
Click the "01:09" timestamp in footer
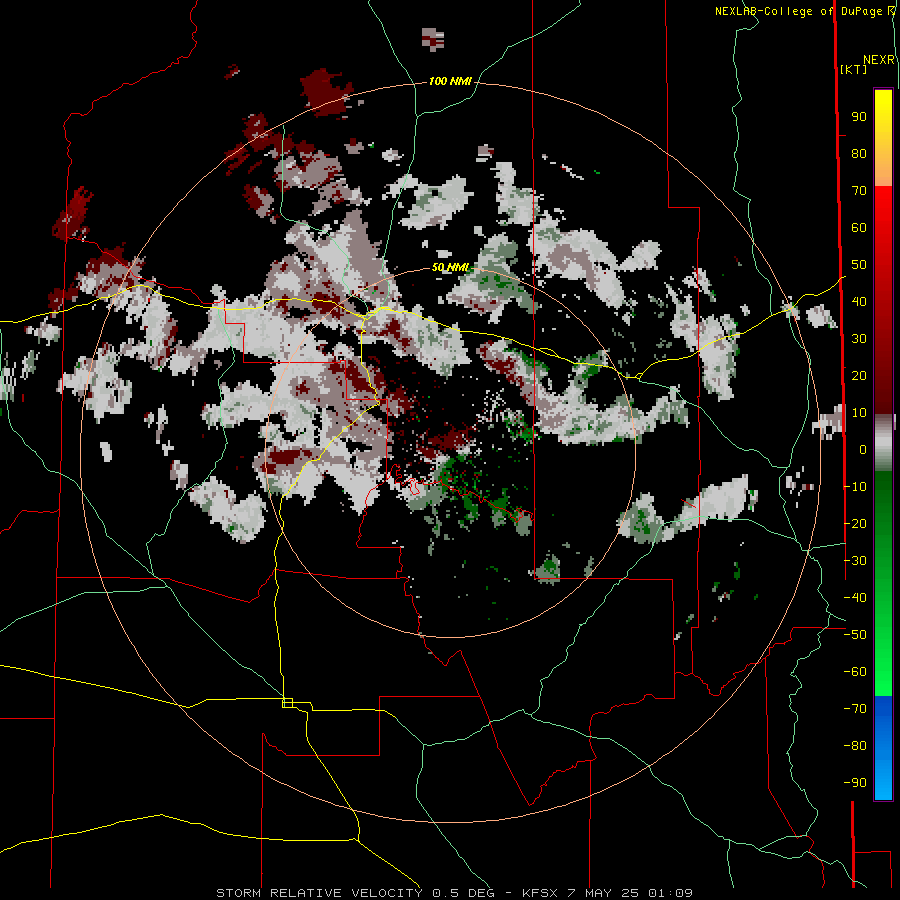point(670,893)
